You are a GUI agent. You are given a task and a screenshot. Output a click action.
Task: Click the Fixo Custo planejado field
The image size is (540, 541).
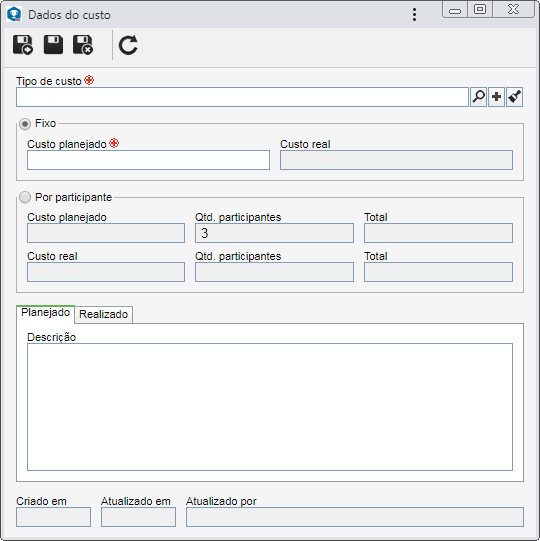click(148, 160)
